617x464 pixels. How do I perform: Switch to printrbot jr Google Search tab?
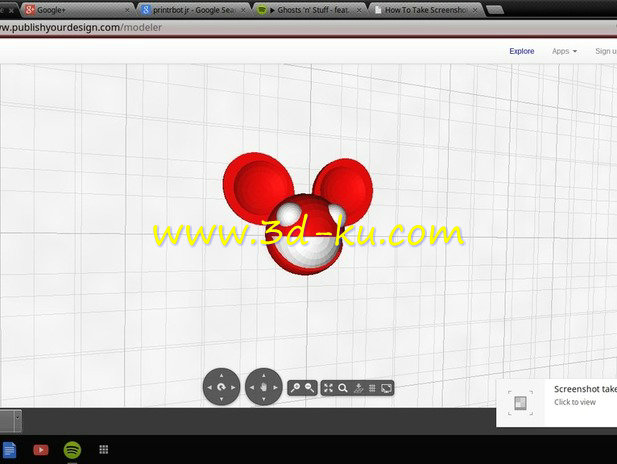click(193, 10)
